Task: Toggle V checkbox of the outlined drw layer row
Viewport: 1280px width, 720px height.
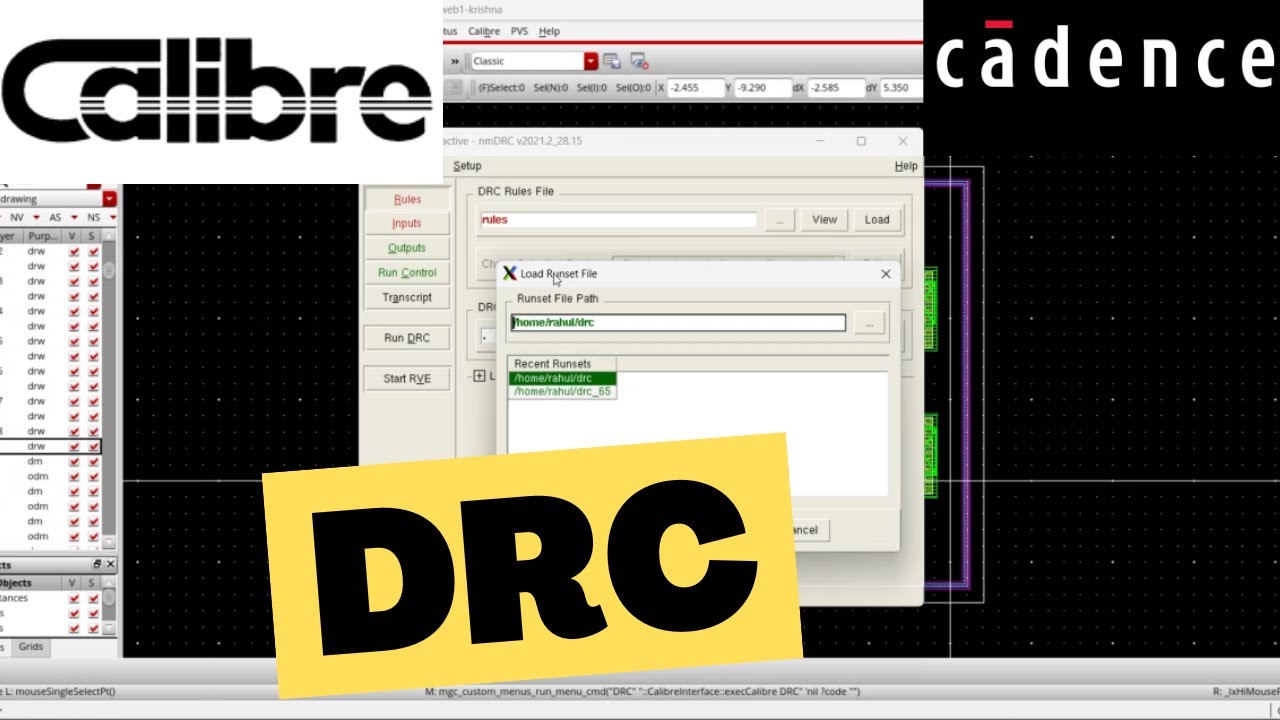Action: coord(74,446)
